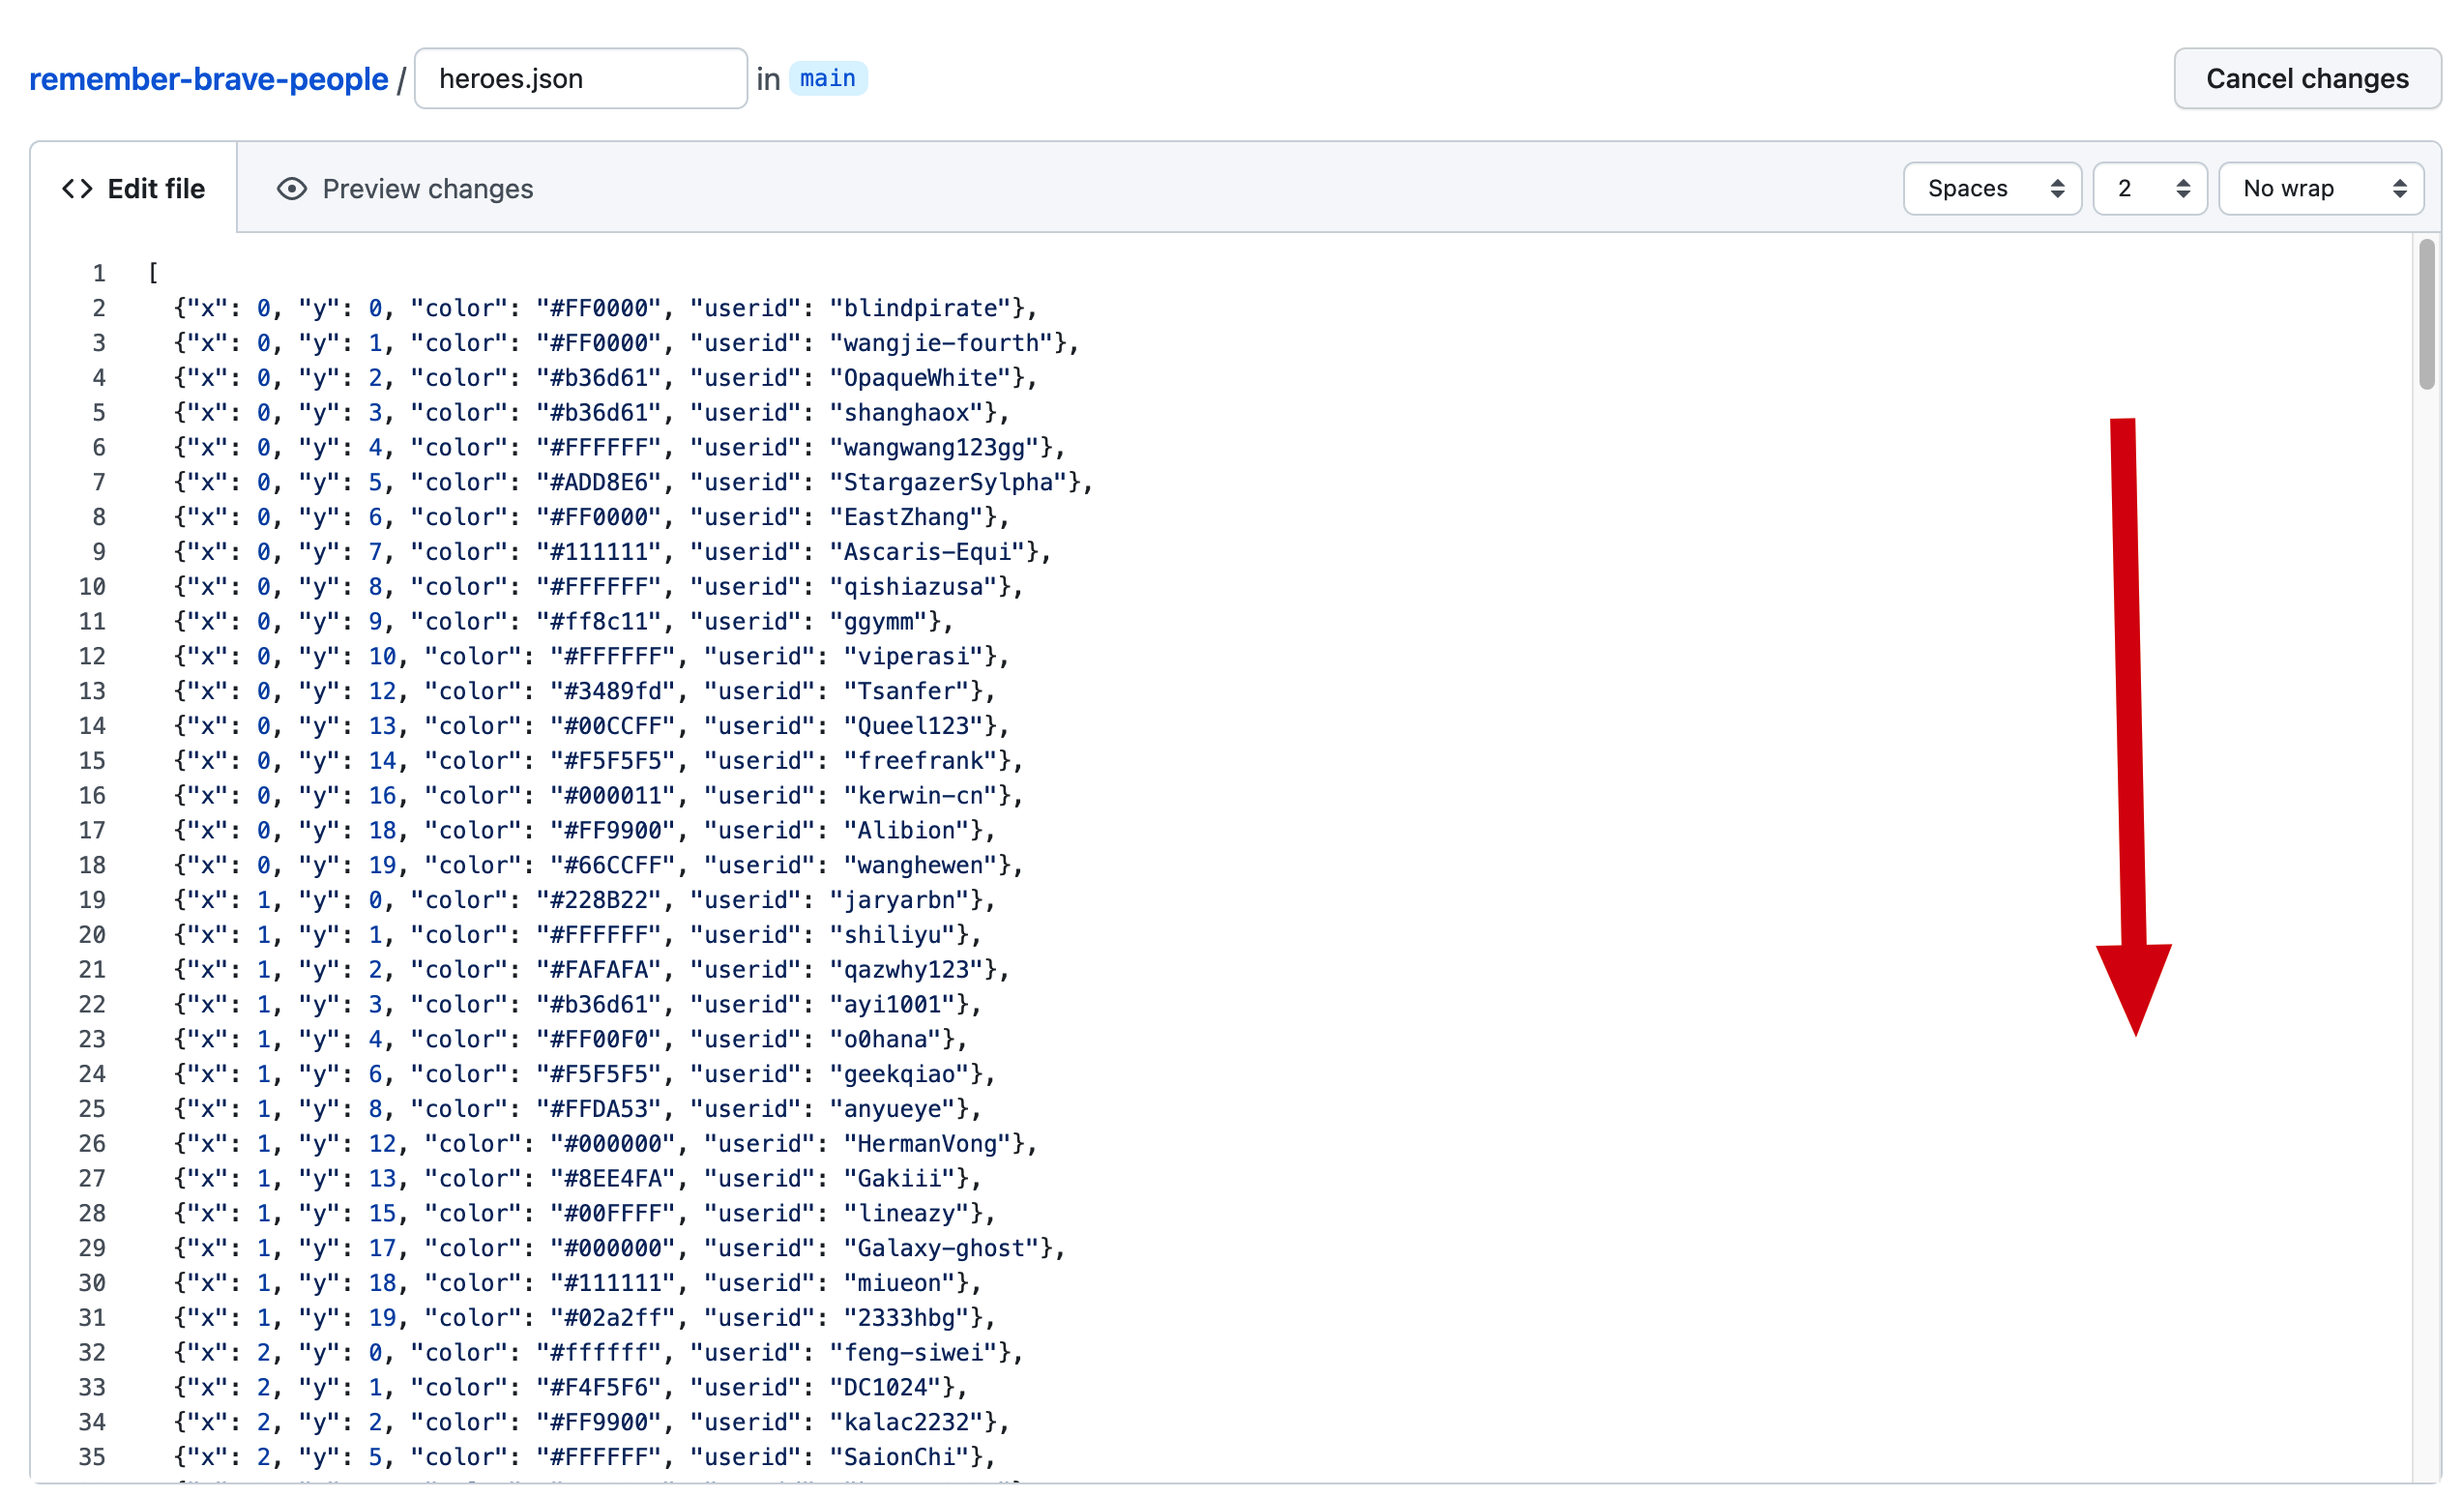Click the code brackets icon on Edit file

point(77,189)
